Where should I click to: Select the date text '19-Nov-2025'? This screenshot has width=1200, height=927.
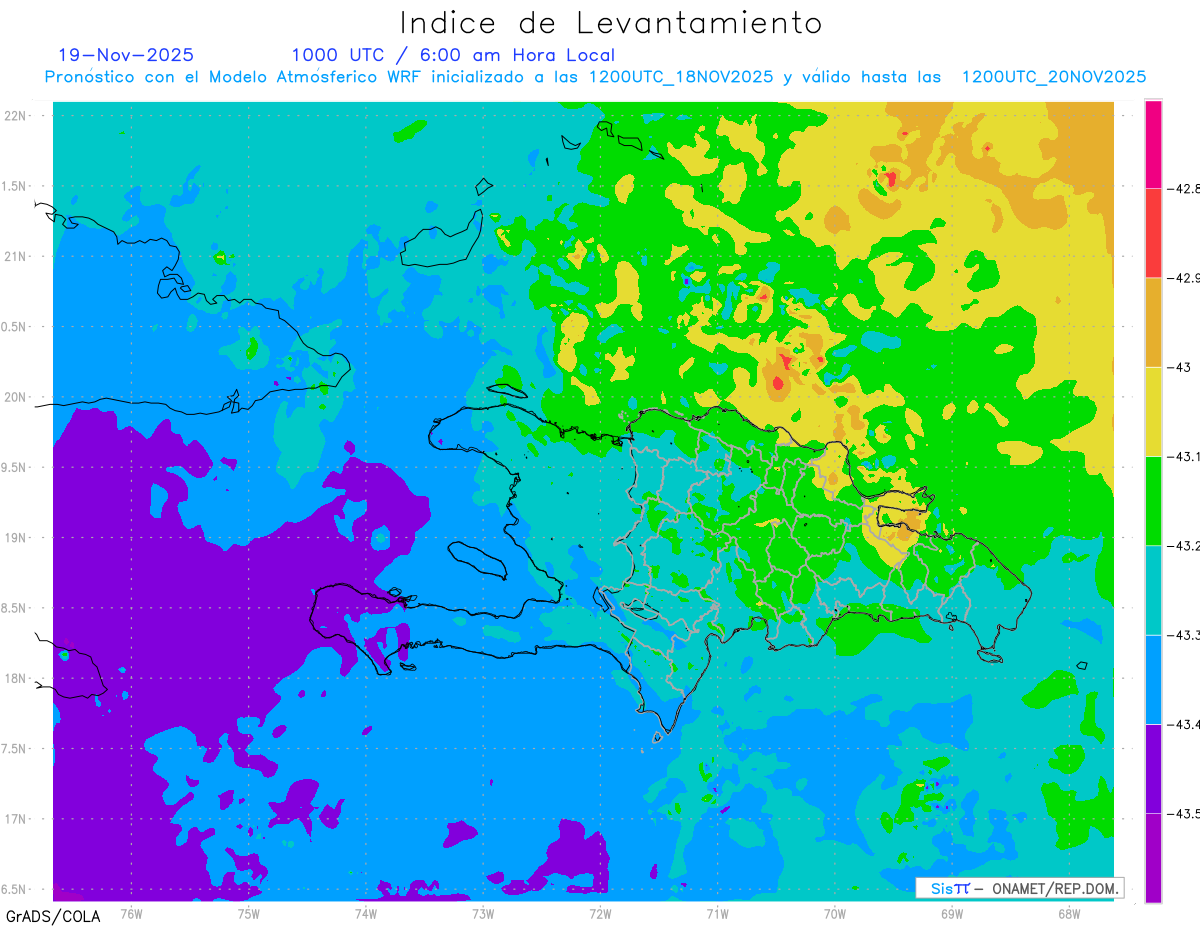(x=126, y=55)
